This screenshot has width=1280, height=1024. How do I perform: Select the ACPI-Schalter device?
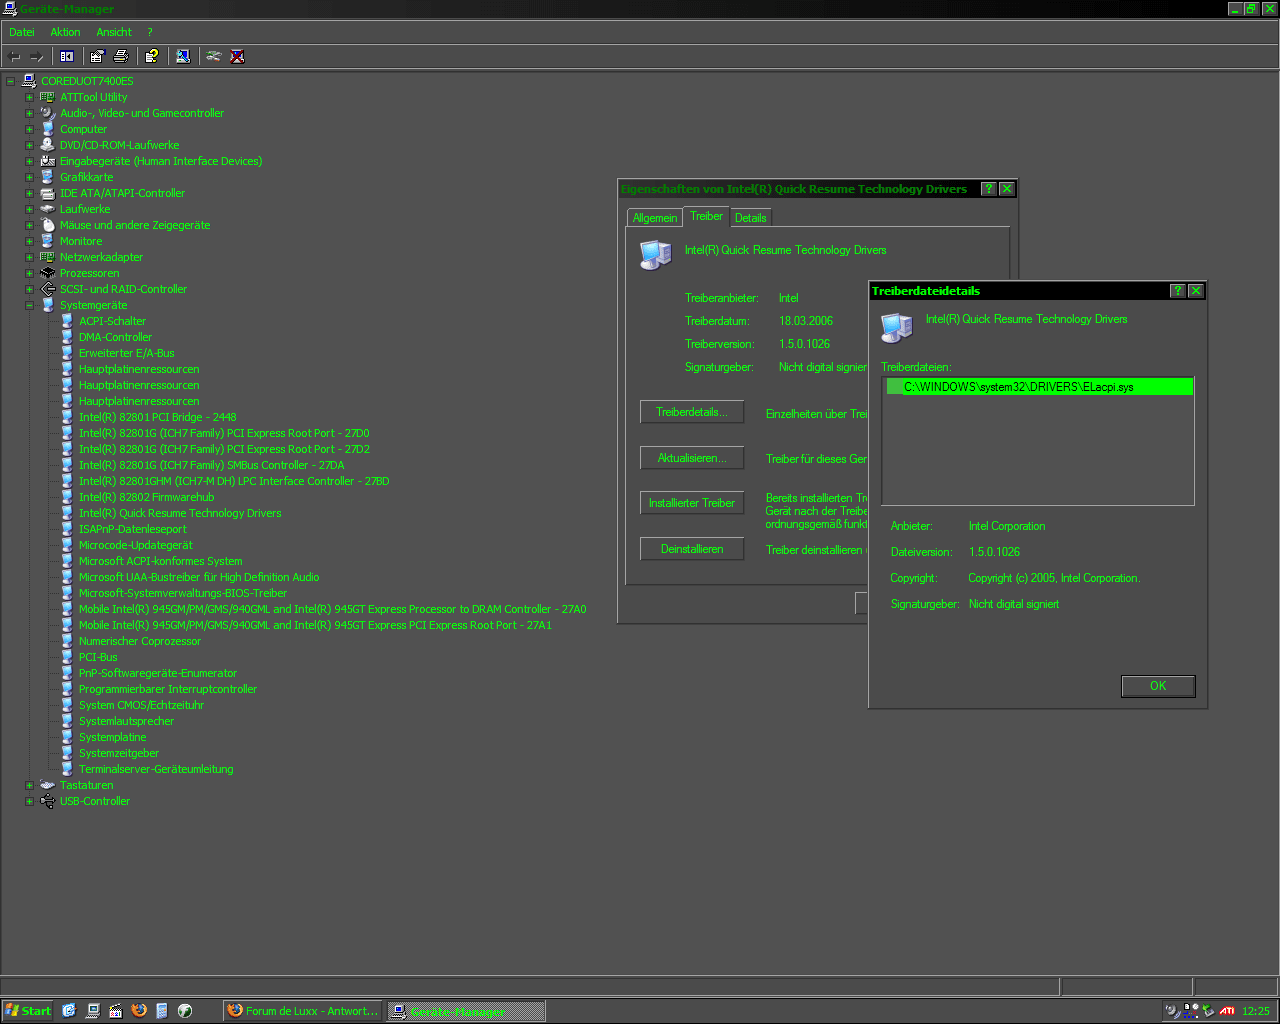tap(112, 321)
